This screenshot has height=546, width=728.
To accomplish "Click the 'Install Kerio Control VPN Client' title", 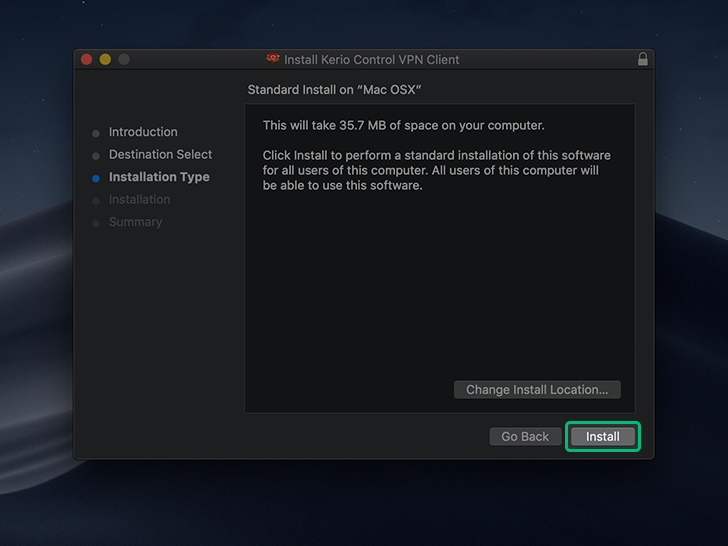I will click(x=371, y=59).
